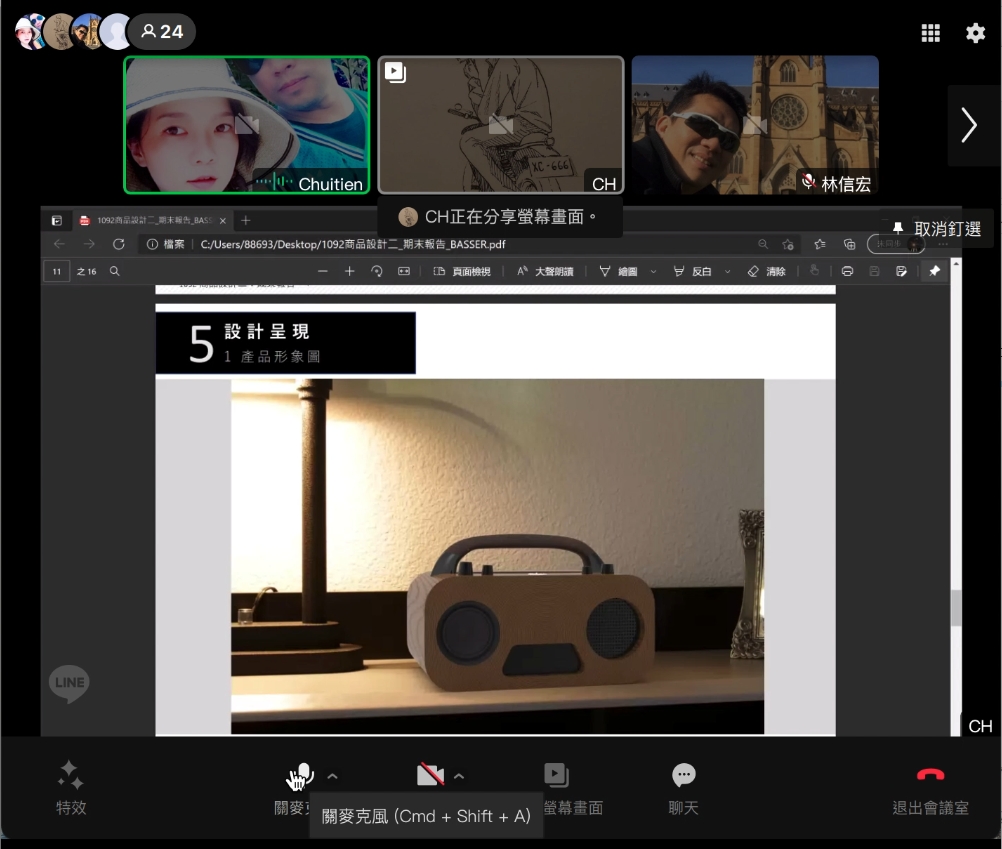1002x849 pixels.
Task: Select Chuitien's video thumbnail
Action: click(x=246, y=125)
